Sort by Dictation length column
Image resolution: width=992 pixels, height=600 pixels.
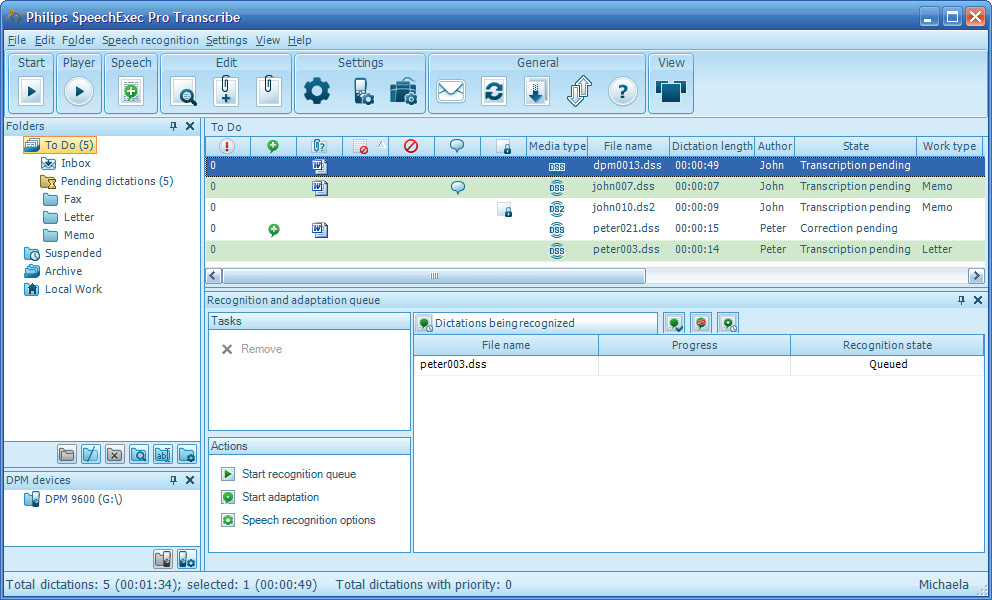pos(712,146)
